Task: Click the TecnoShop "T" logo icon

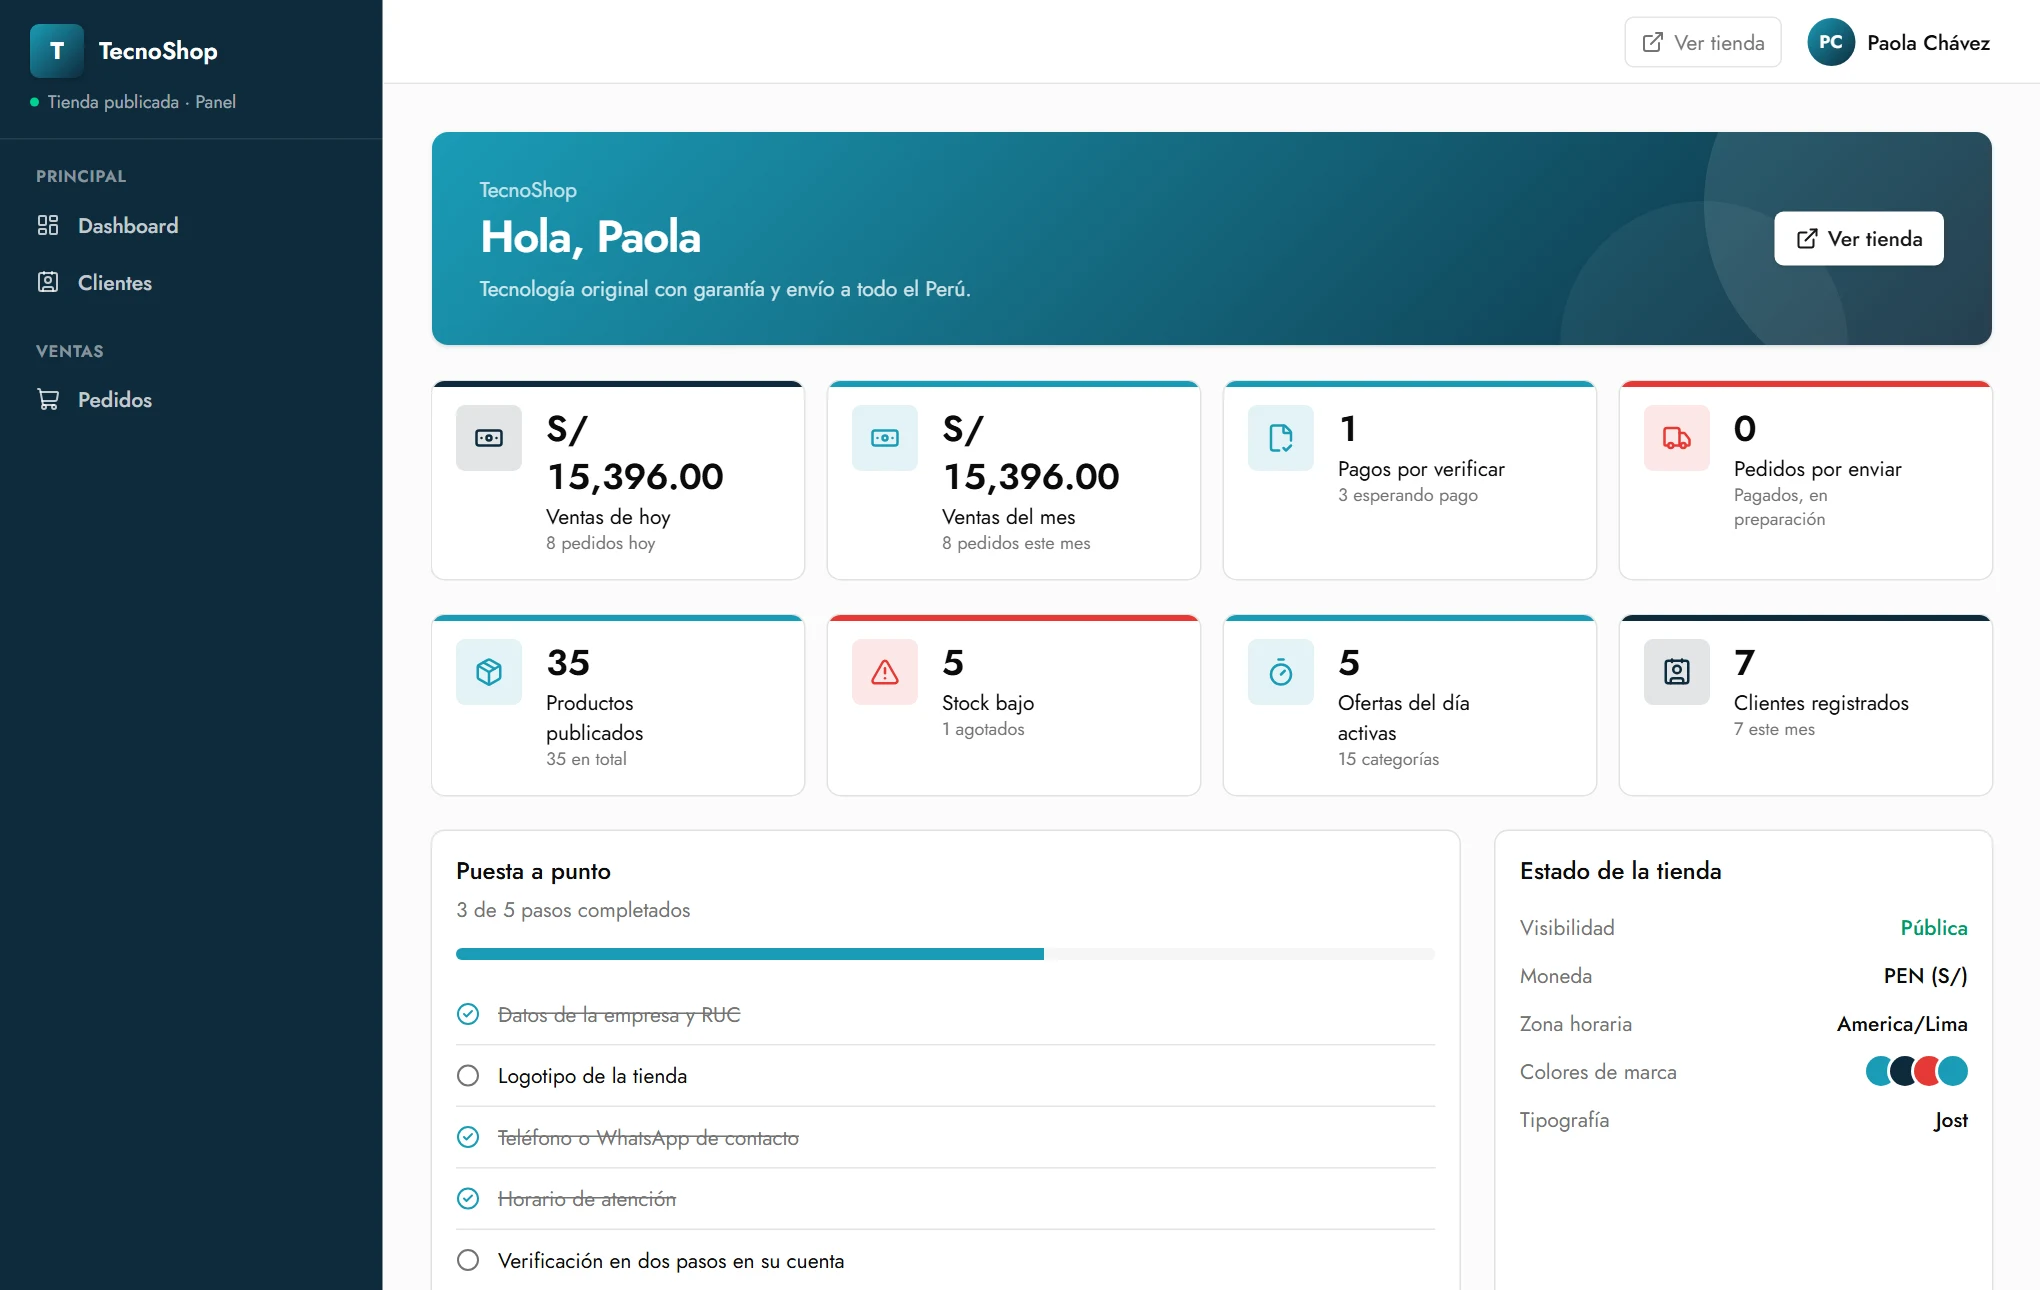Action: (x=57, y=51)
